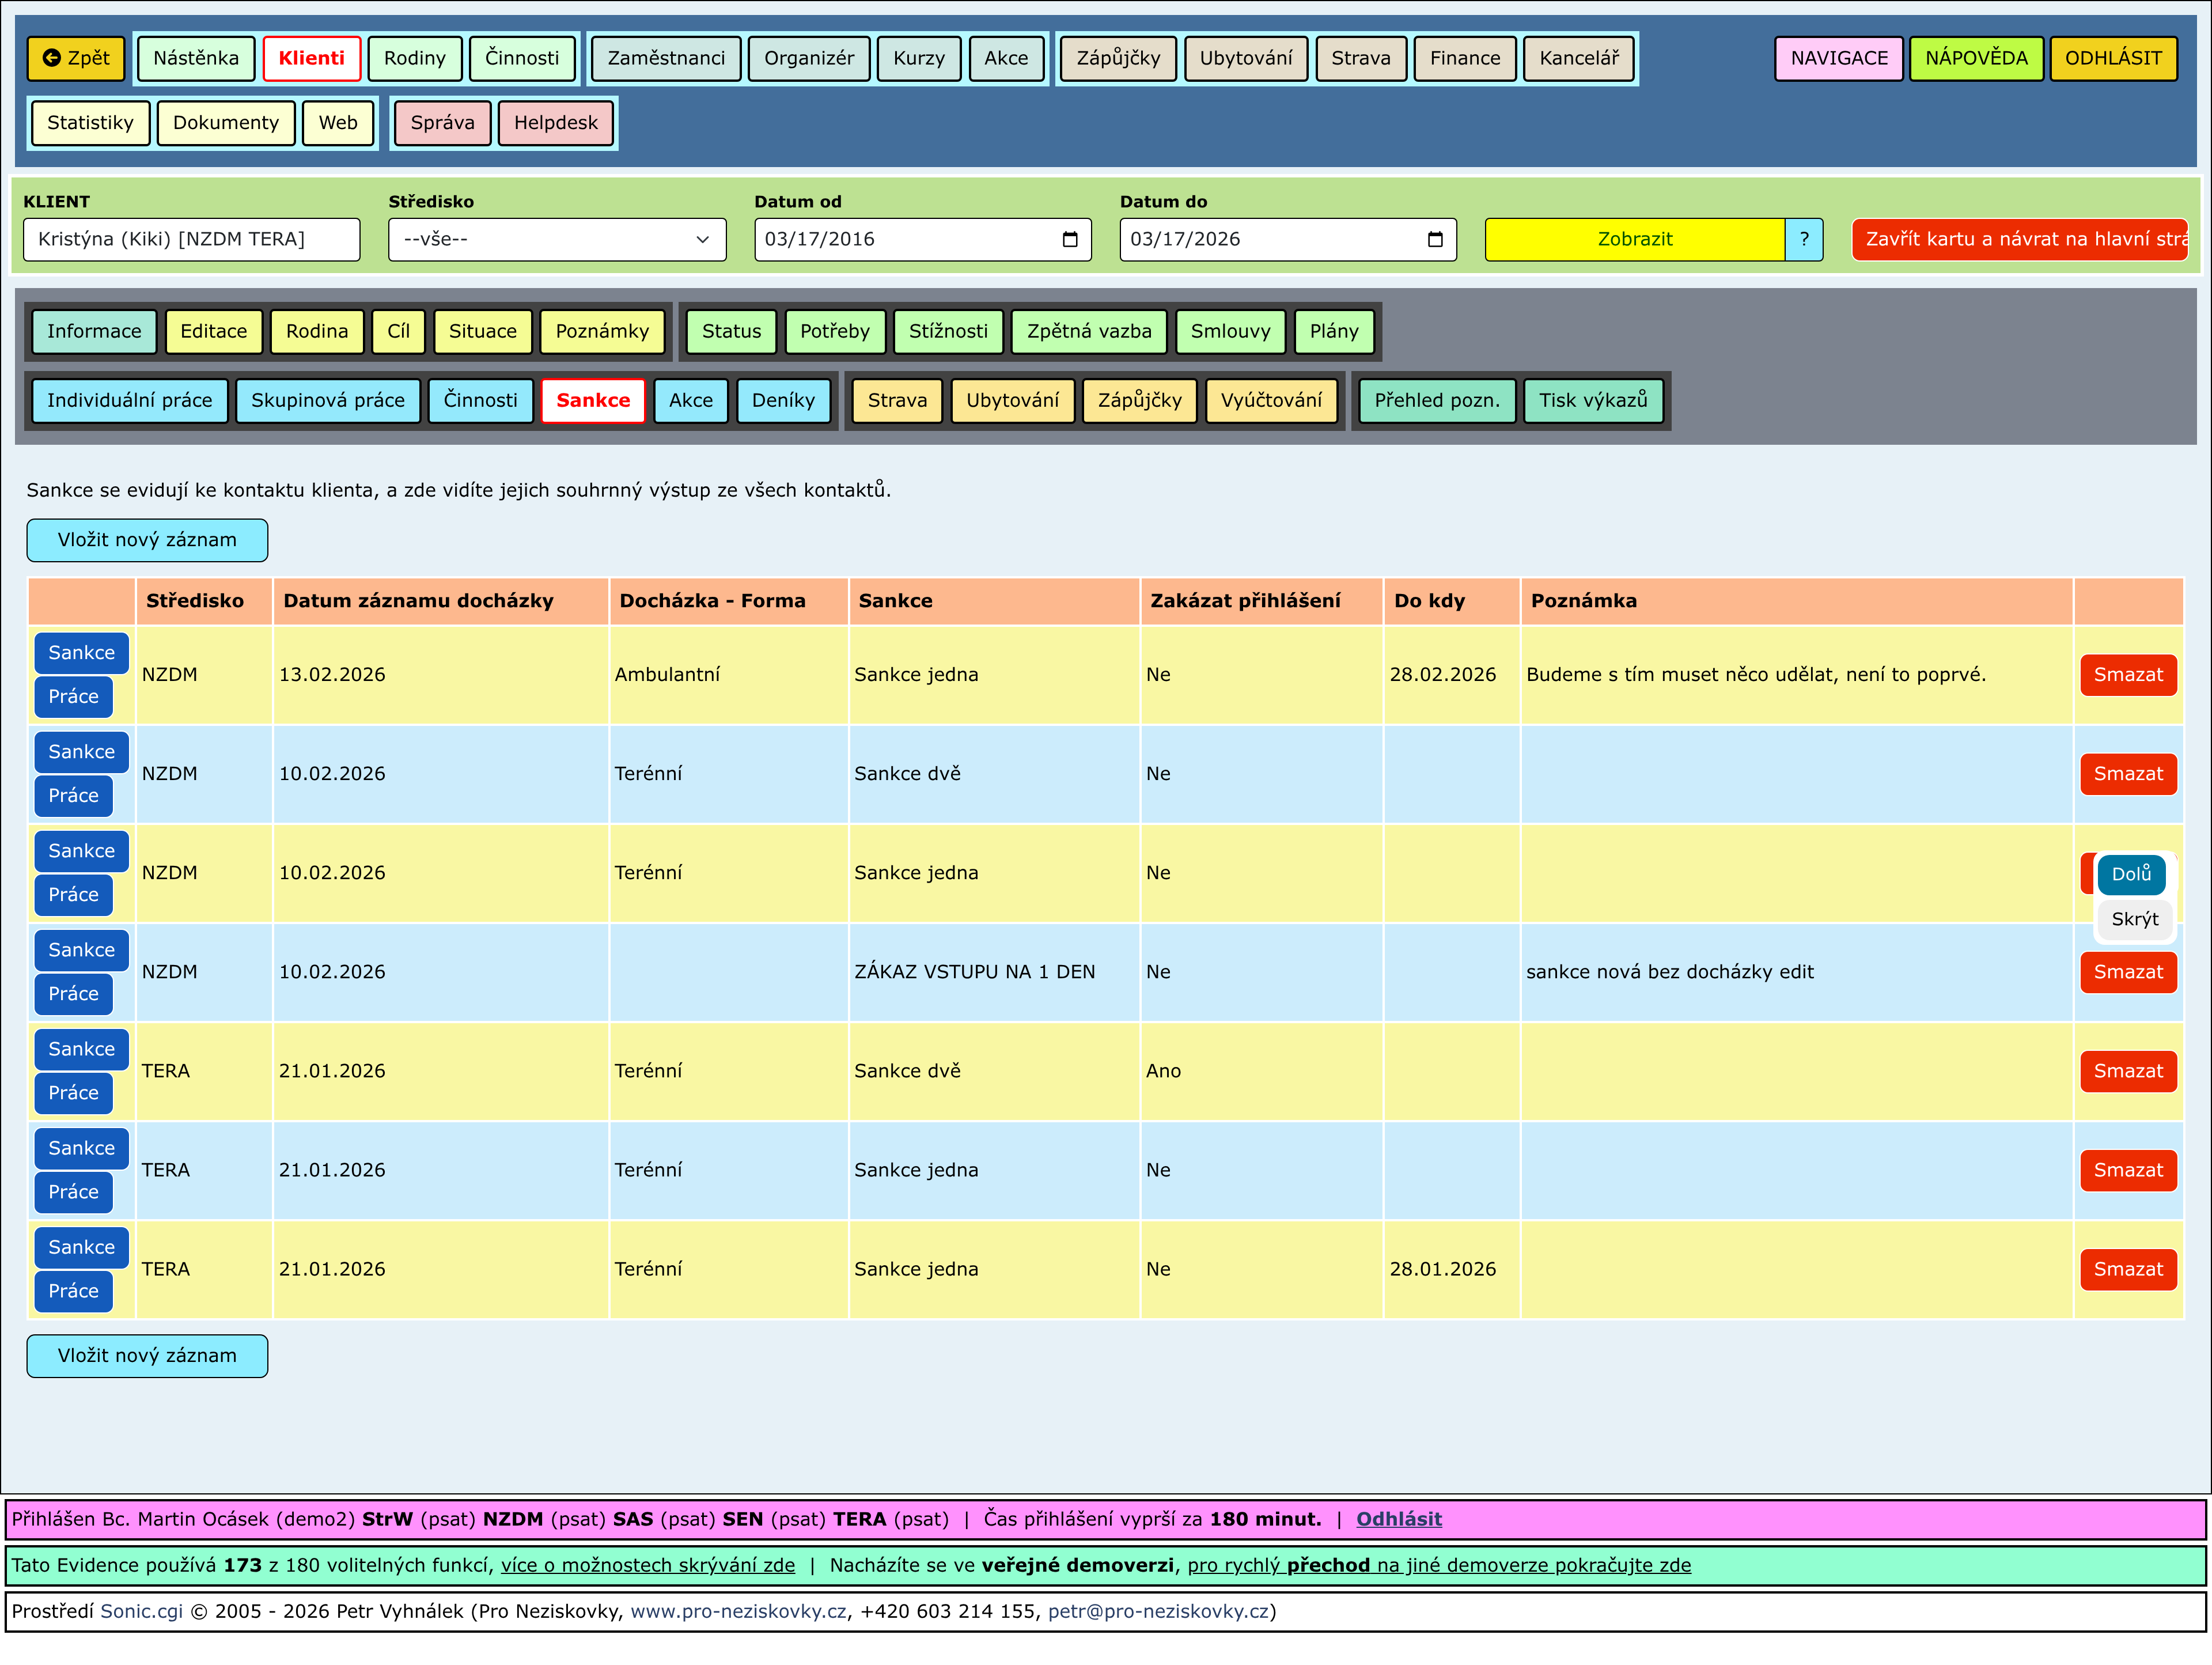Open calendar picker in Datum od field

(x=1069, y=239)
